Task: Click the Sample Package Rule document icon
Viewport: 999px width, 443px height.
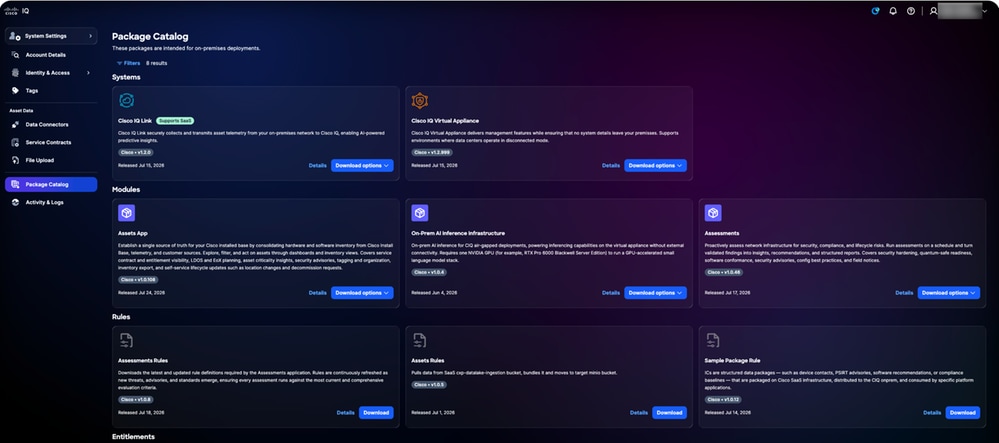Action: tap(713, 340)
